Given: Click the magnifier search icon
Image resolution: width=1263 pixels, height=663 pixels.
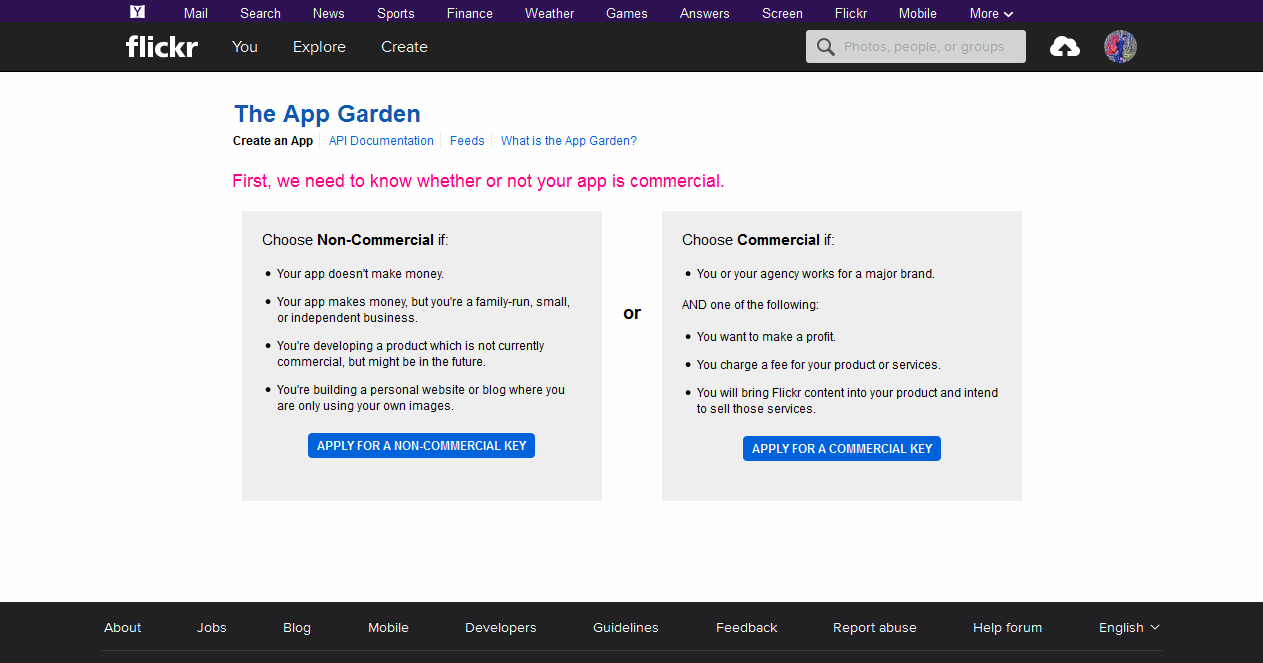Looking at the screenshot, I should (825, 47).
